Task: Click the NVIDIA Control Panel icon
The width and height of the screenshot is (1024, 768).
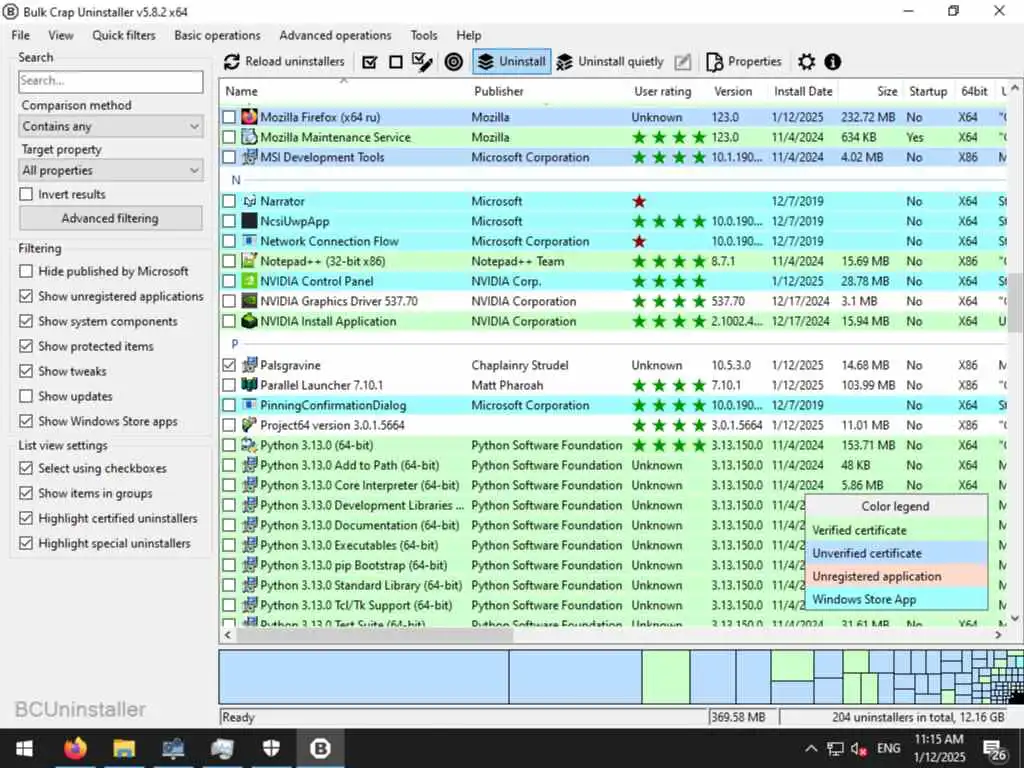Action: click(249, 281)
